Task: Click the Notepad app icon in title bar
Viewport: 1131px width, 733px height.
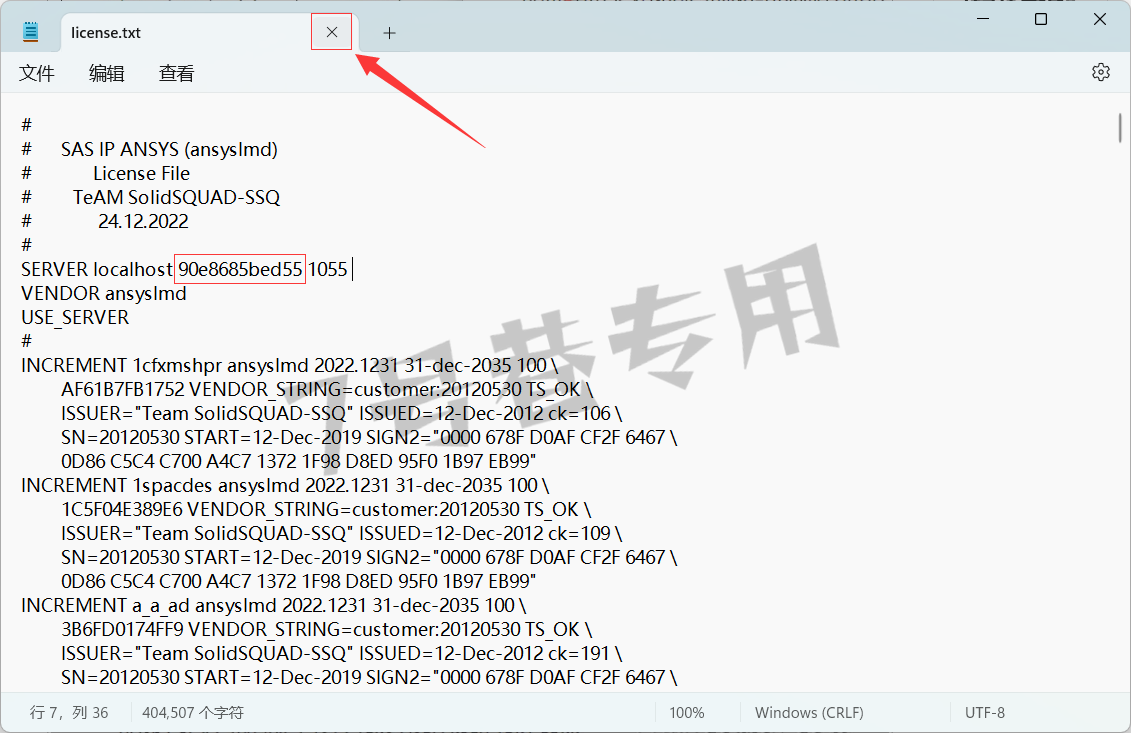Action: tap(30, 32)
